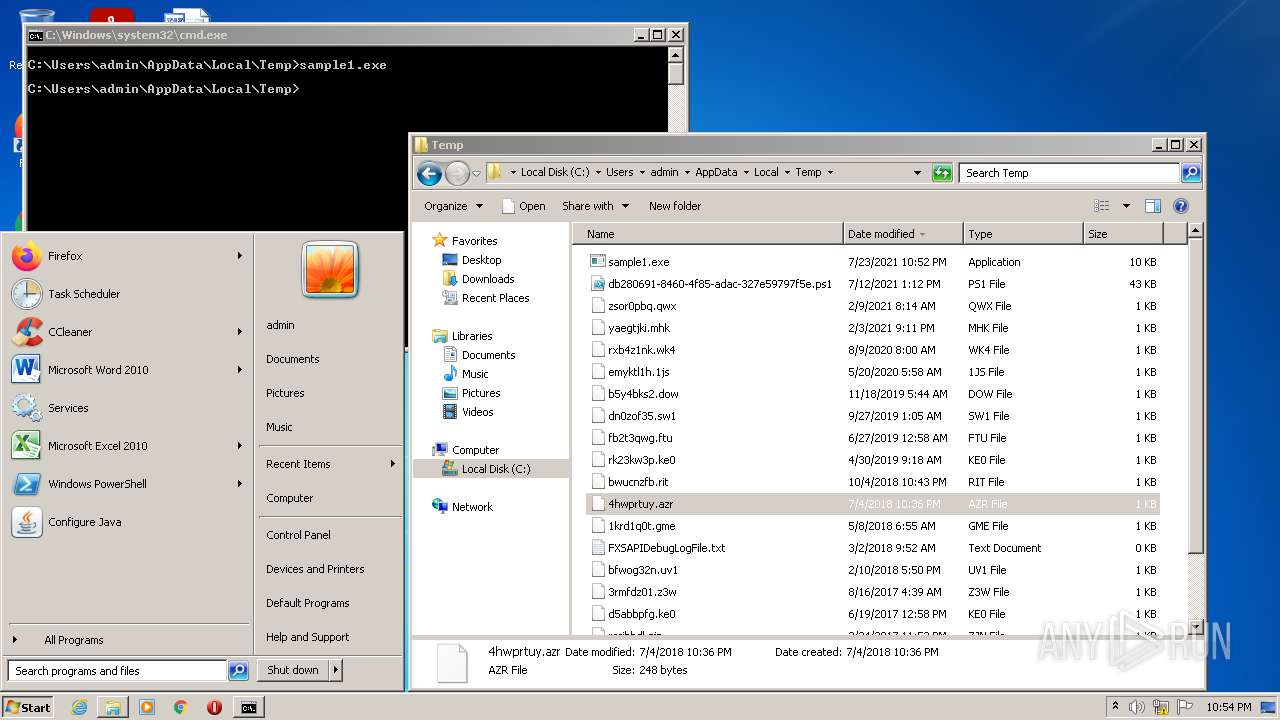Image resolution: width=1280 pixels, height=720 pixels.
Task: Expand the Microsoft Word 2010 jump list arrow
Action: pos(240,370)
